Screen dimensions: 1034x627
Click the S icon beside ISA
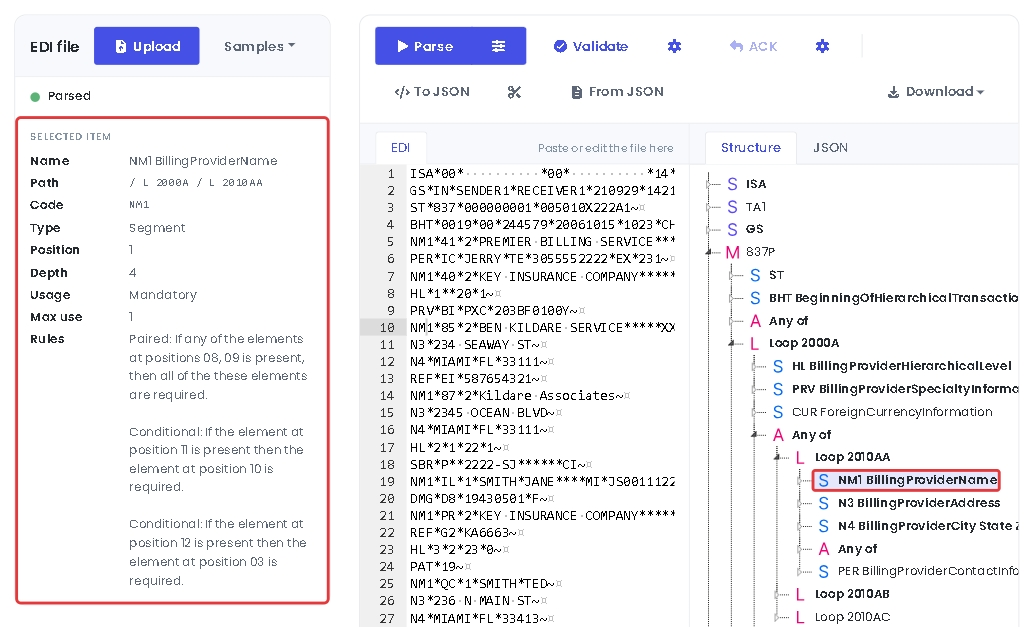coord(732,184)
